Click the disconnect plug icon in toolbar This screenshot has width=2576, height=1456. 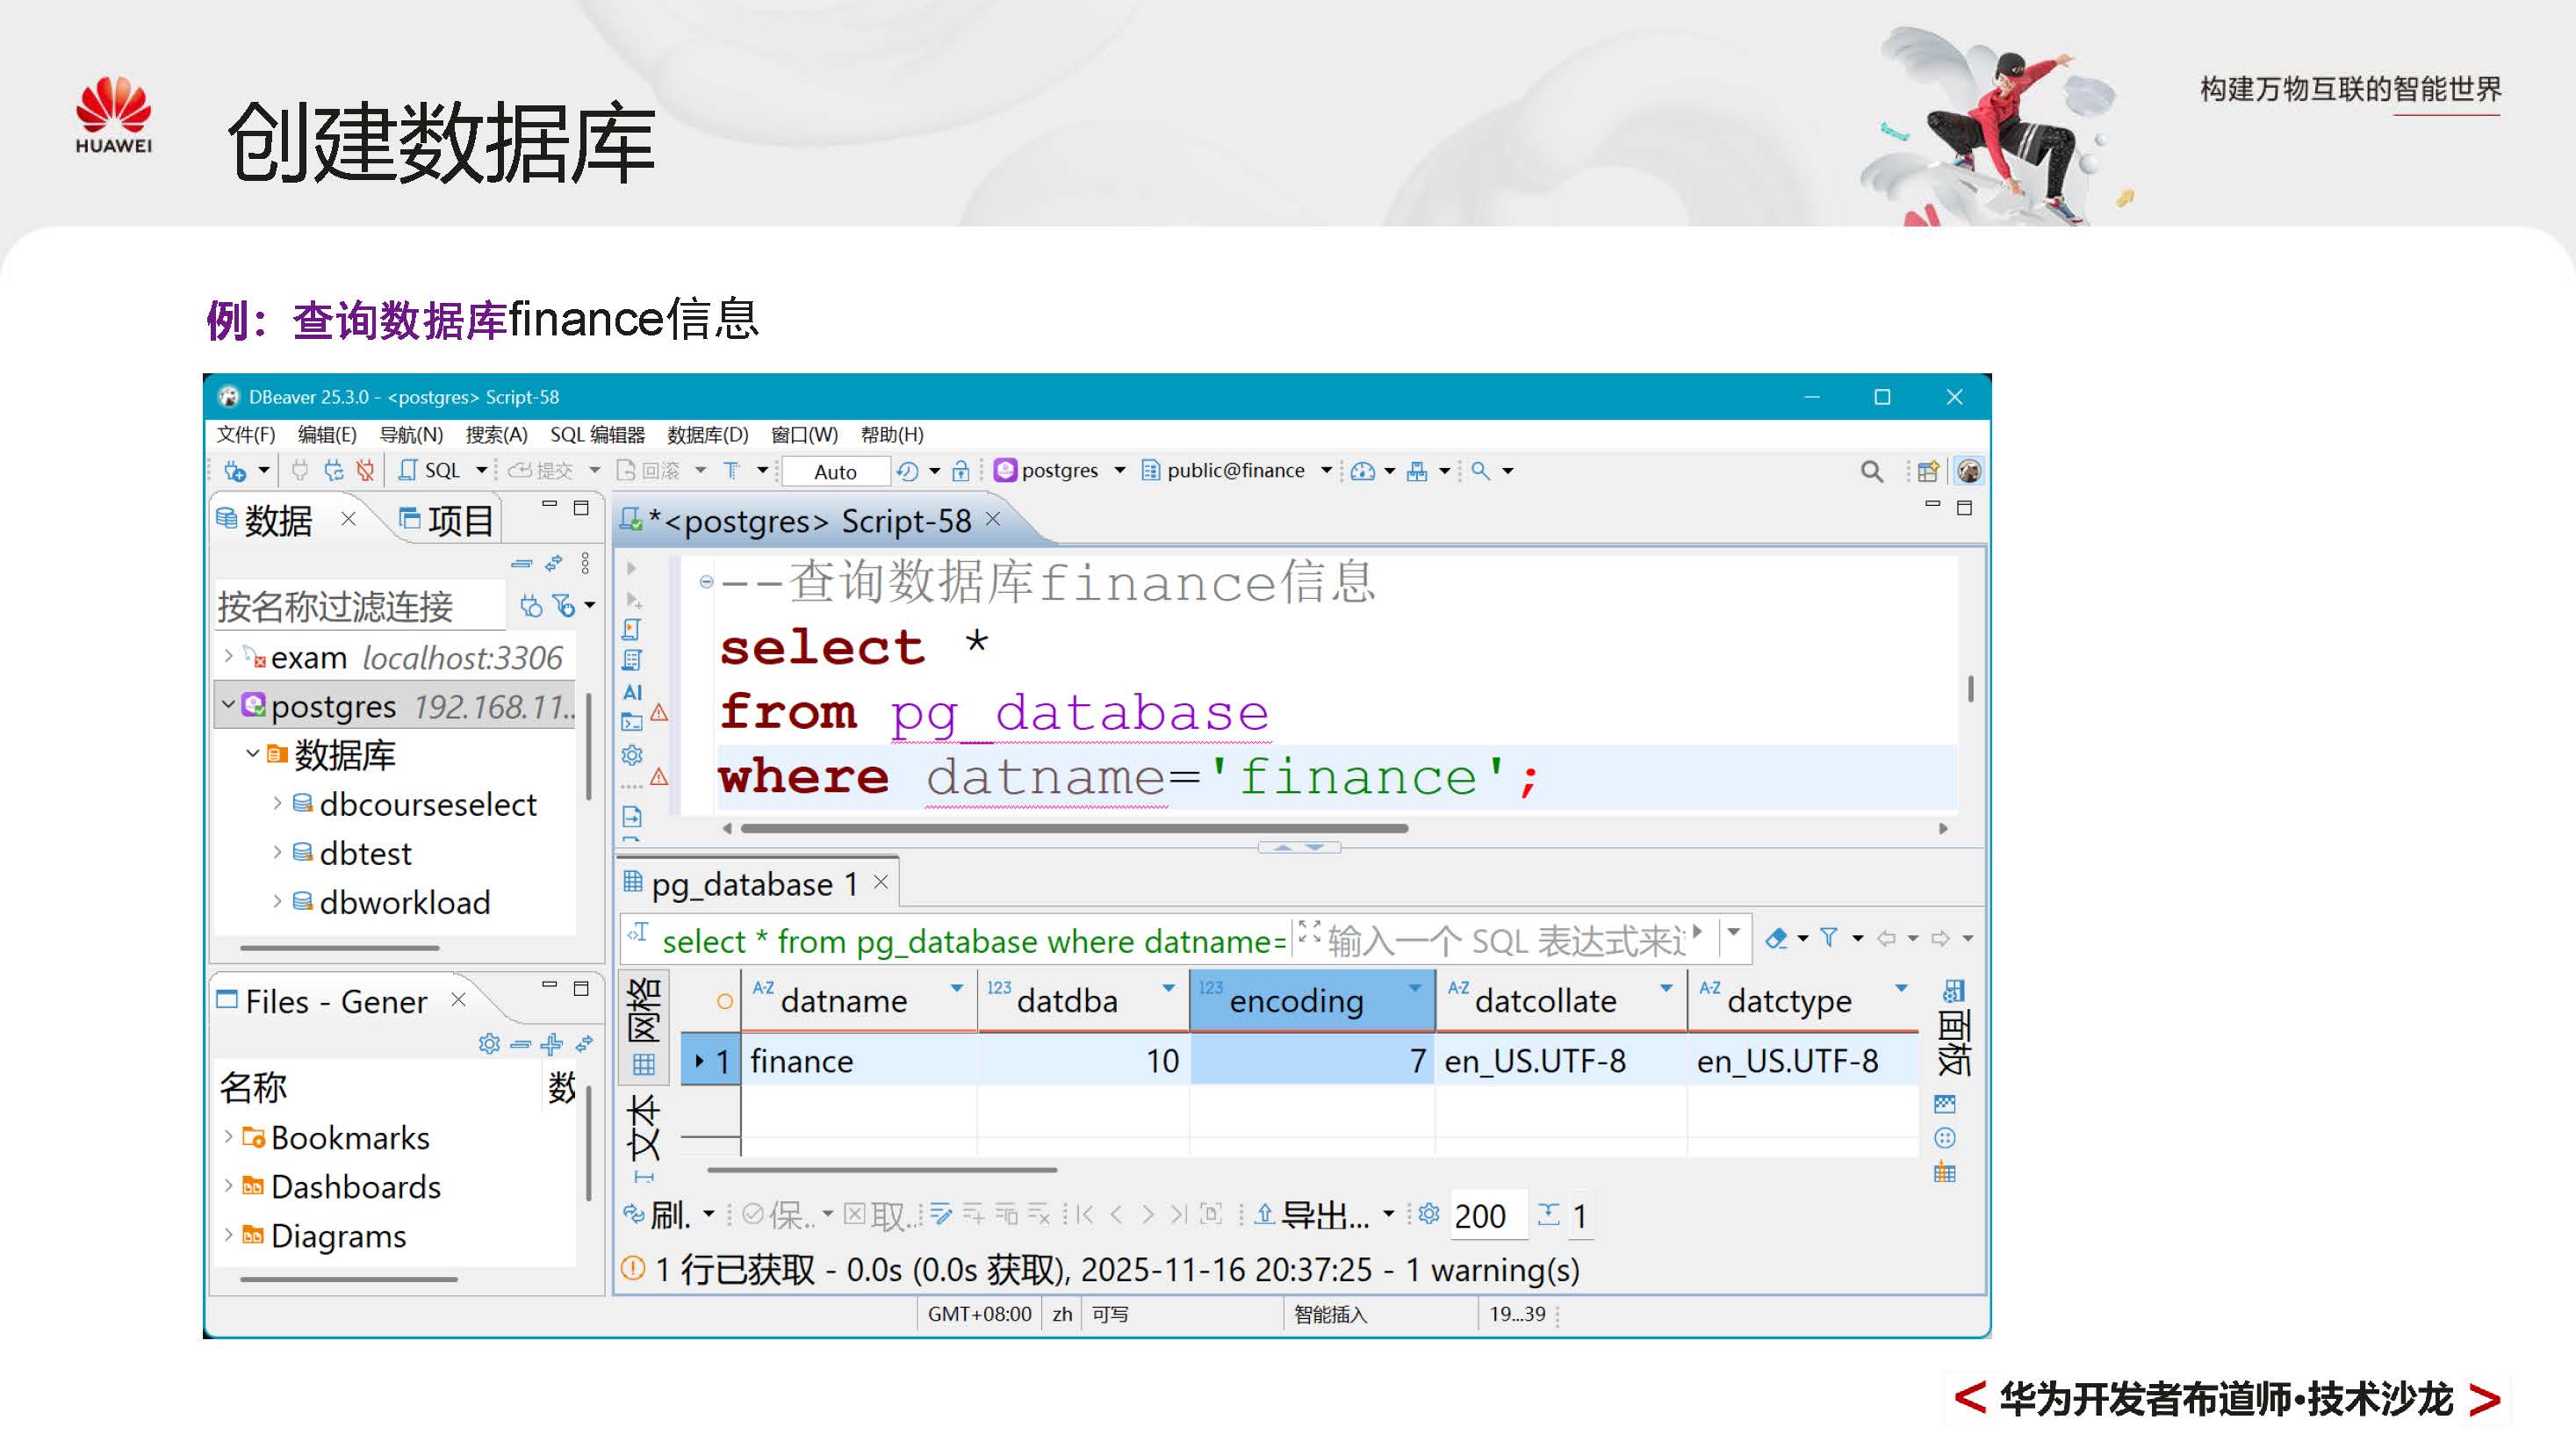[x=365, y=470]
